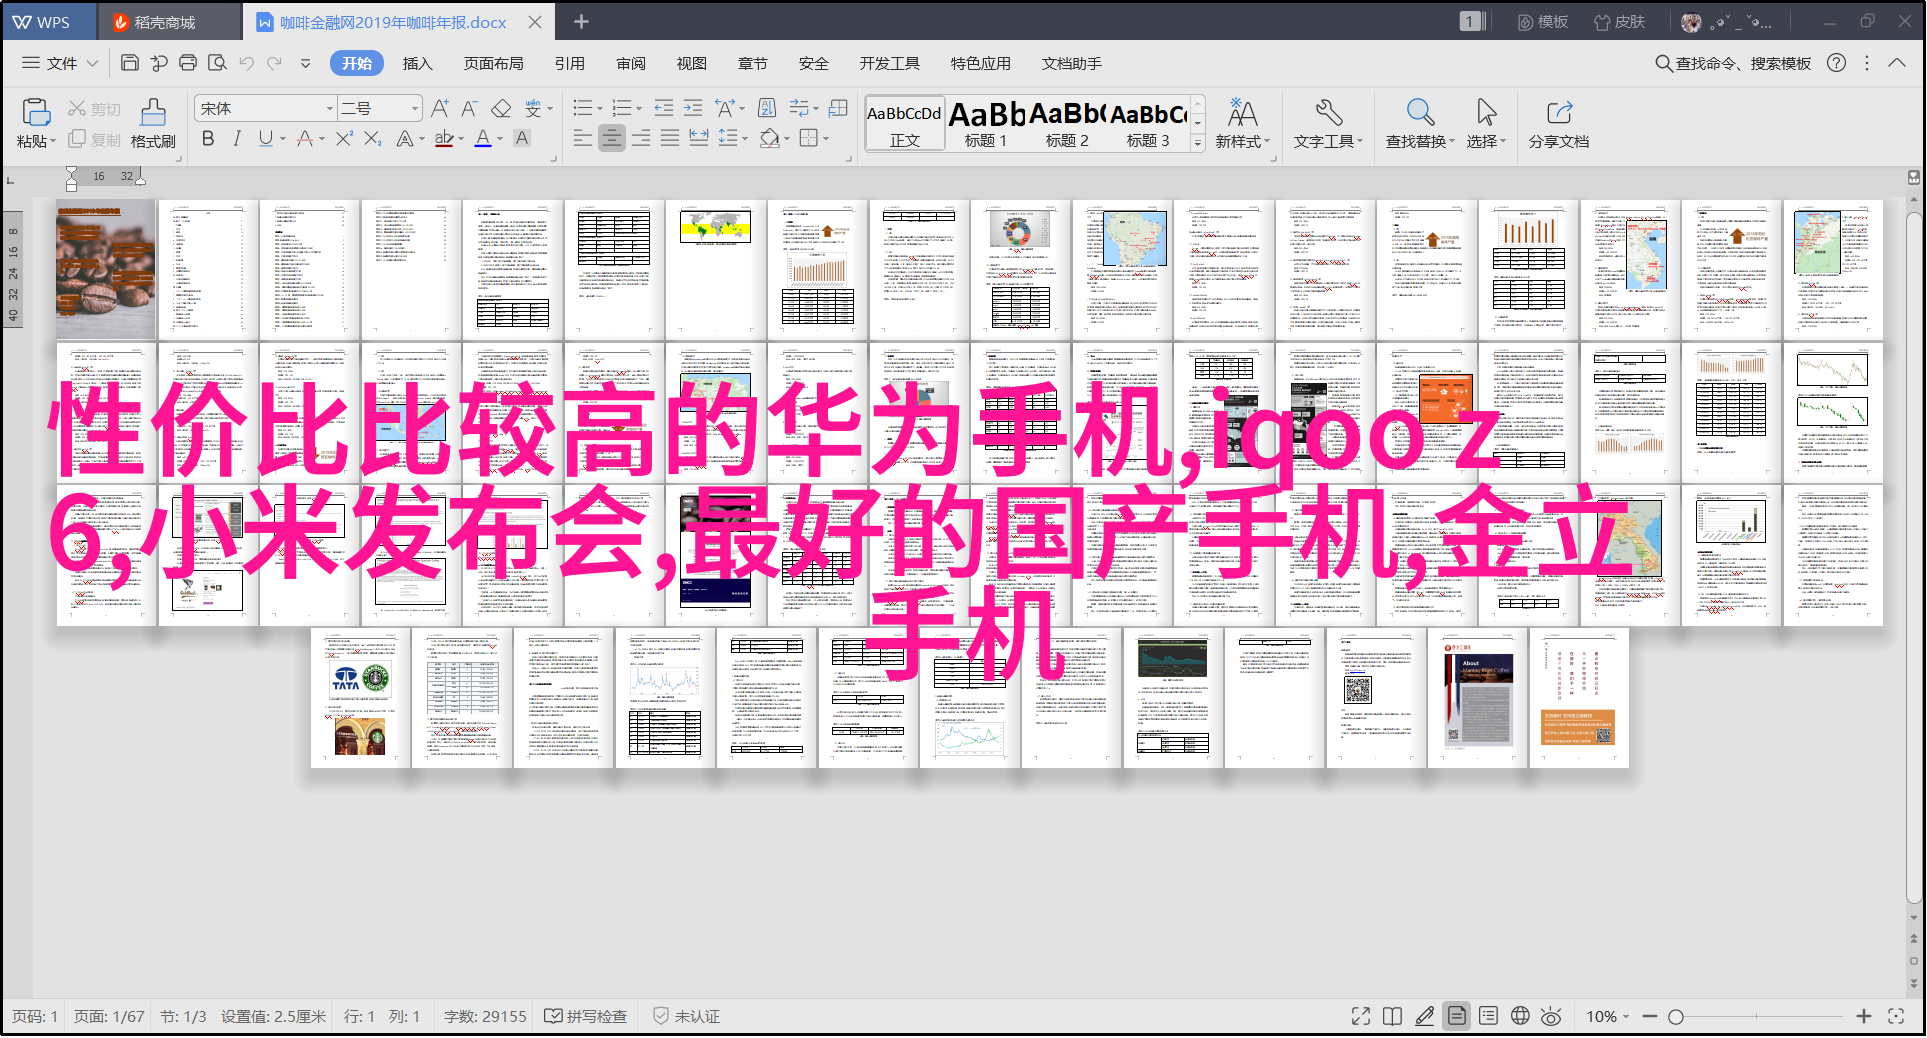Open the 审阅 (Review) tab
The height and width of the screenshot is (1038, 1927).
pos(630,63)
